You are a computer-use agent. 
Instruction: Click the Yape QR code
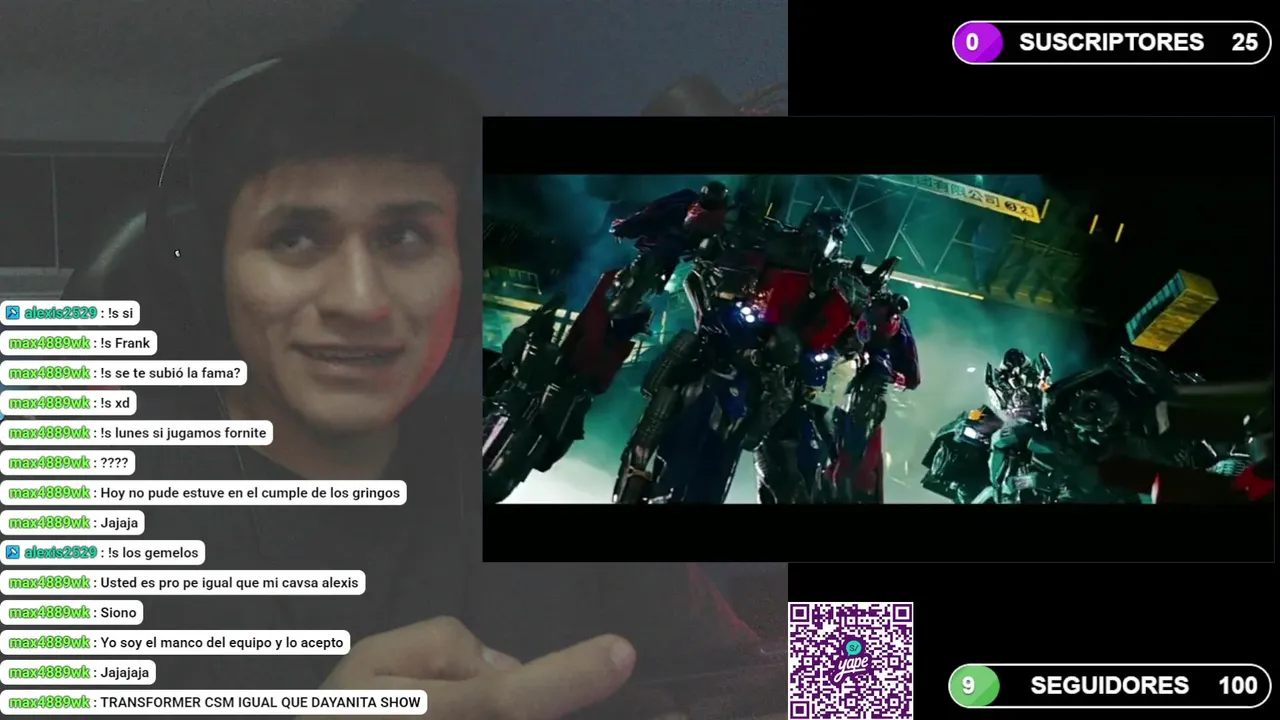[x=850, y=661]
